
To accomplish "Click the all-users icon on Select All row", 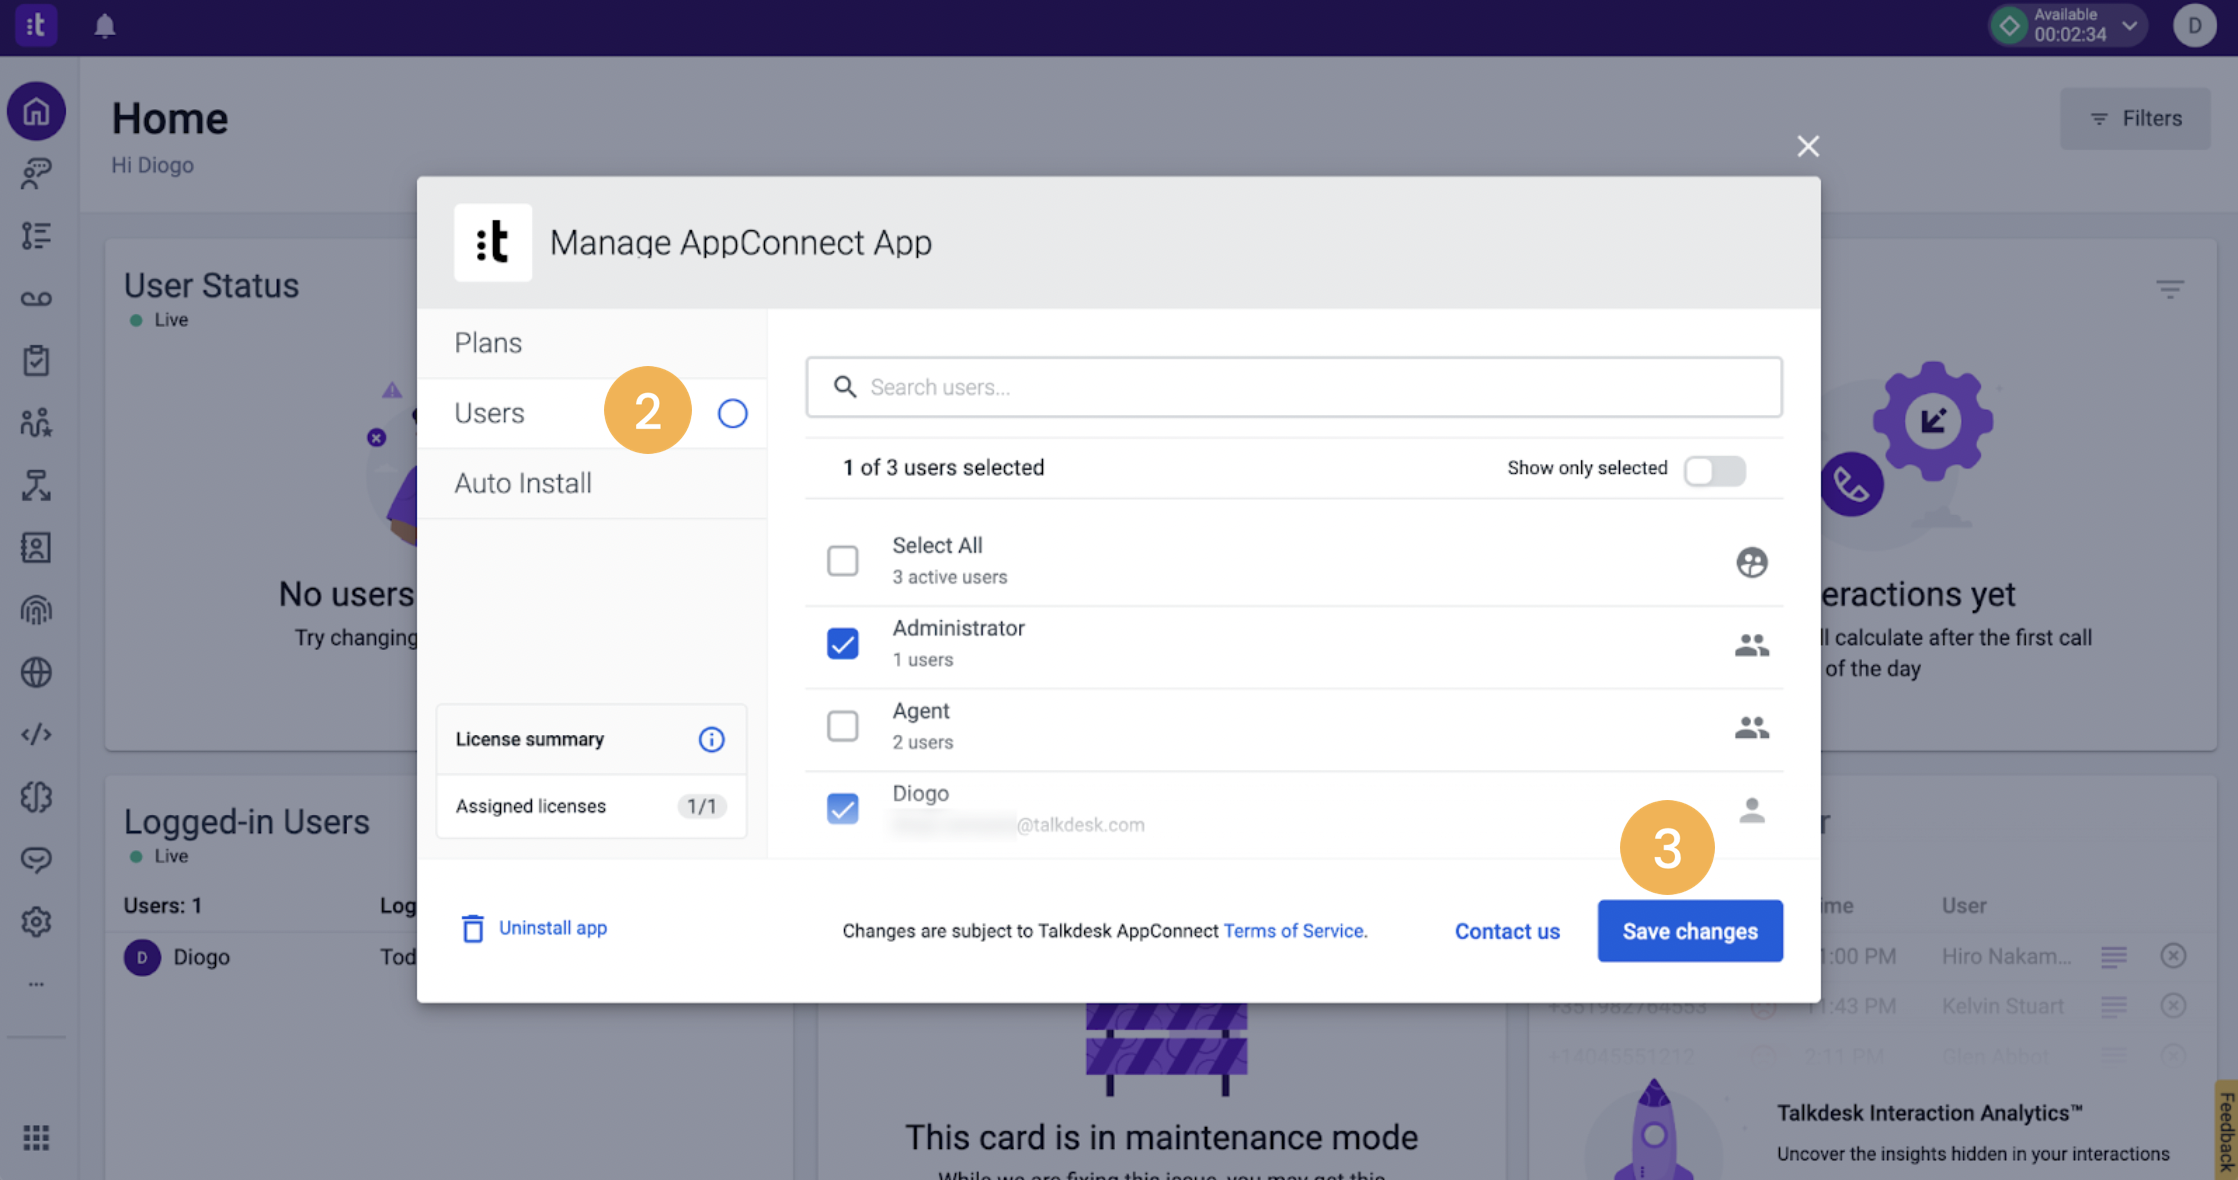I will pyautogui.click(x=1751, y=562).
